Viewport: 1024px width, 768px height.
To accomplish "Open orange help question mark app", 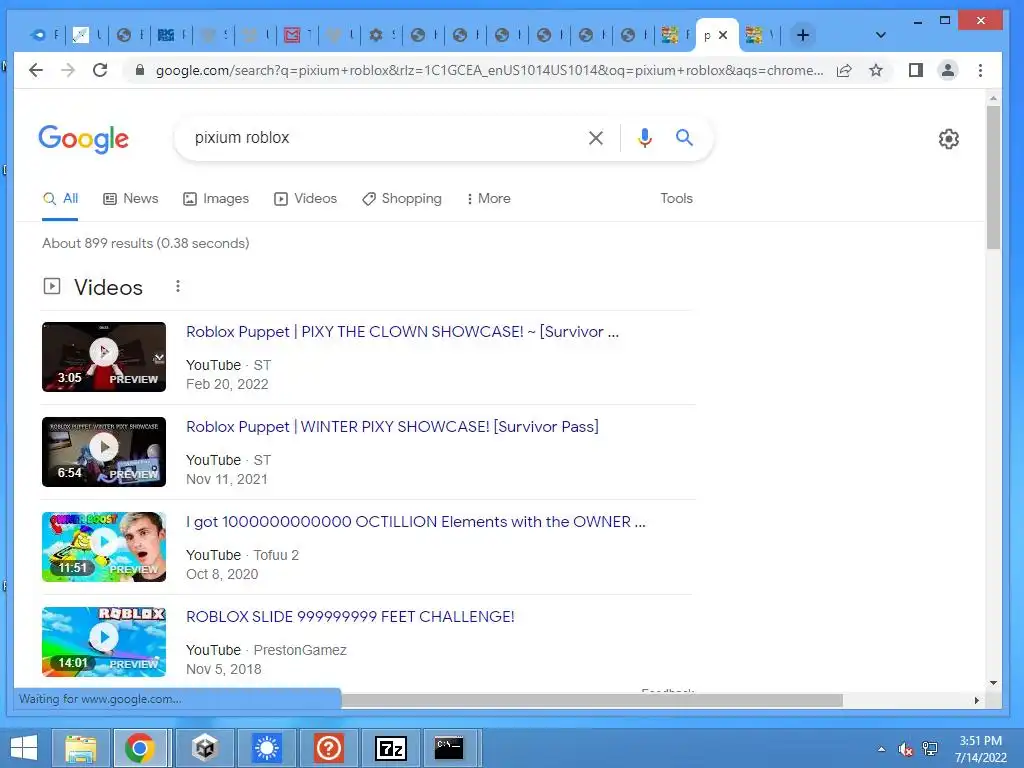I will click(x=328, y=748).
